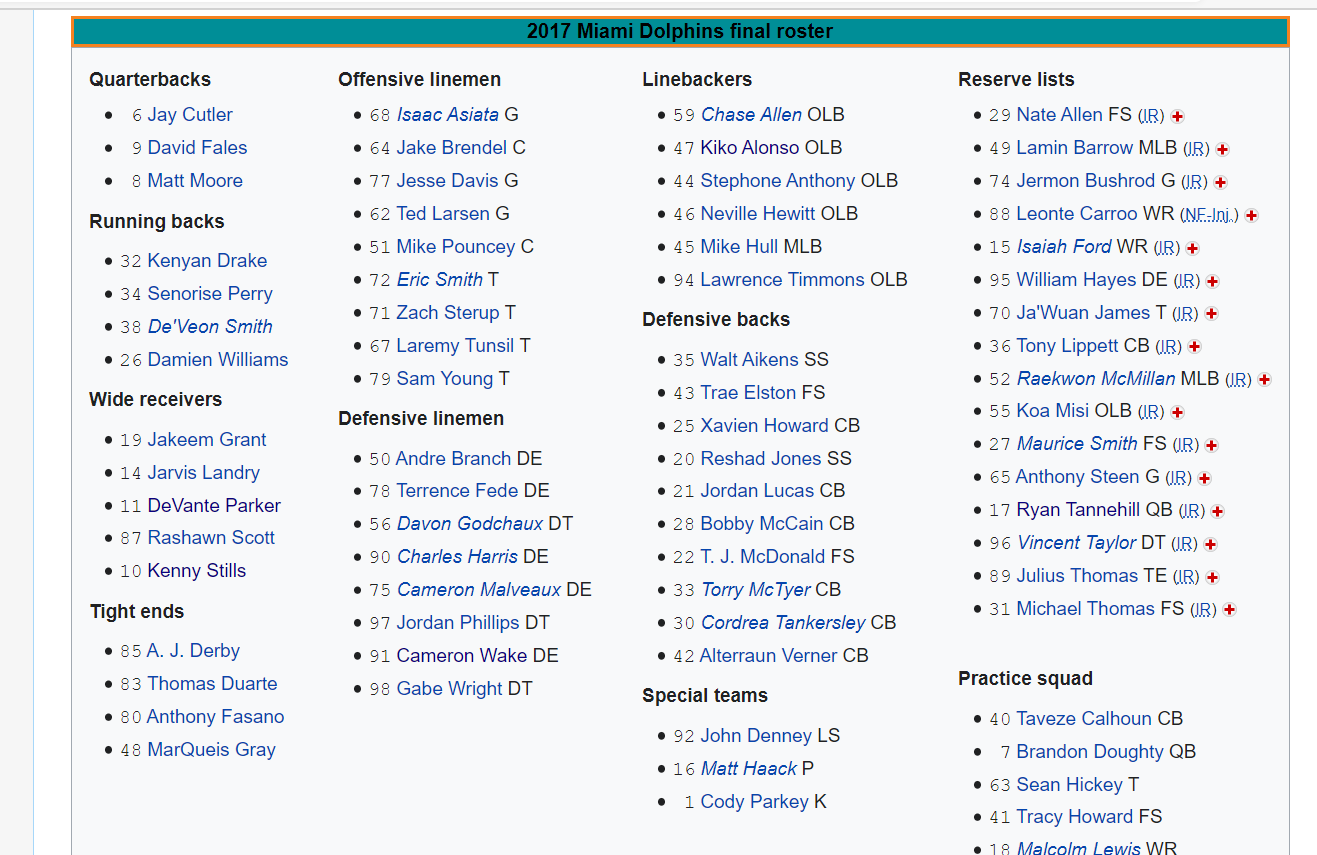Click red cross icon after Michael Thomas
This screenshot has width=1317, height=855.
pos(1229,610)
